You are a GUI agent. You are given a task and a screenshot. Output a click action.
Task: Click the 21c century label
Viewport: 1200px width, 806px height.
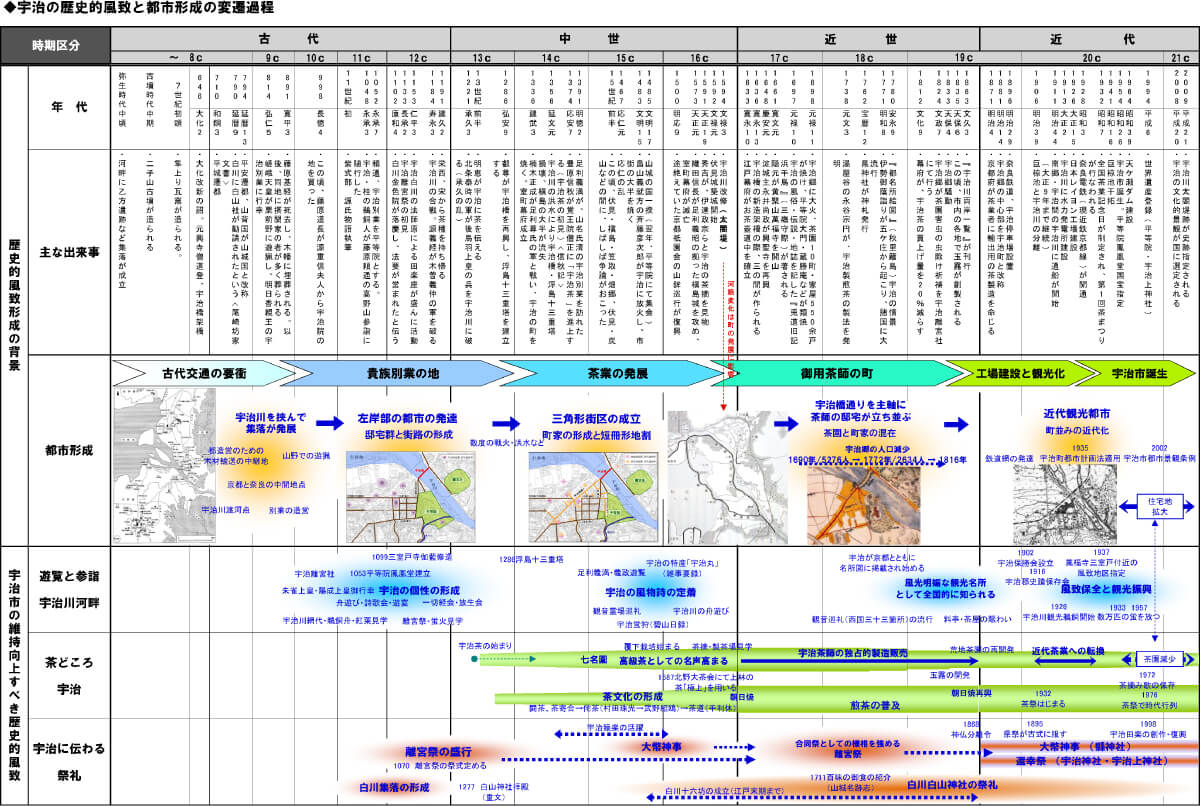pyautogui.click(x=1180, y=58)
